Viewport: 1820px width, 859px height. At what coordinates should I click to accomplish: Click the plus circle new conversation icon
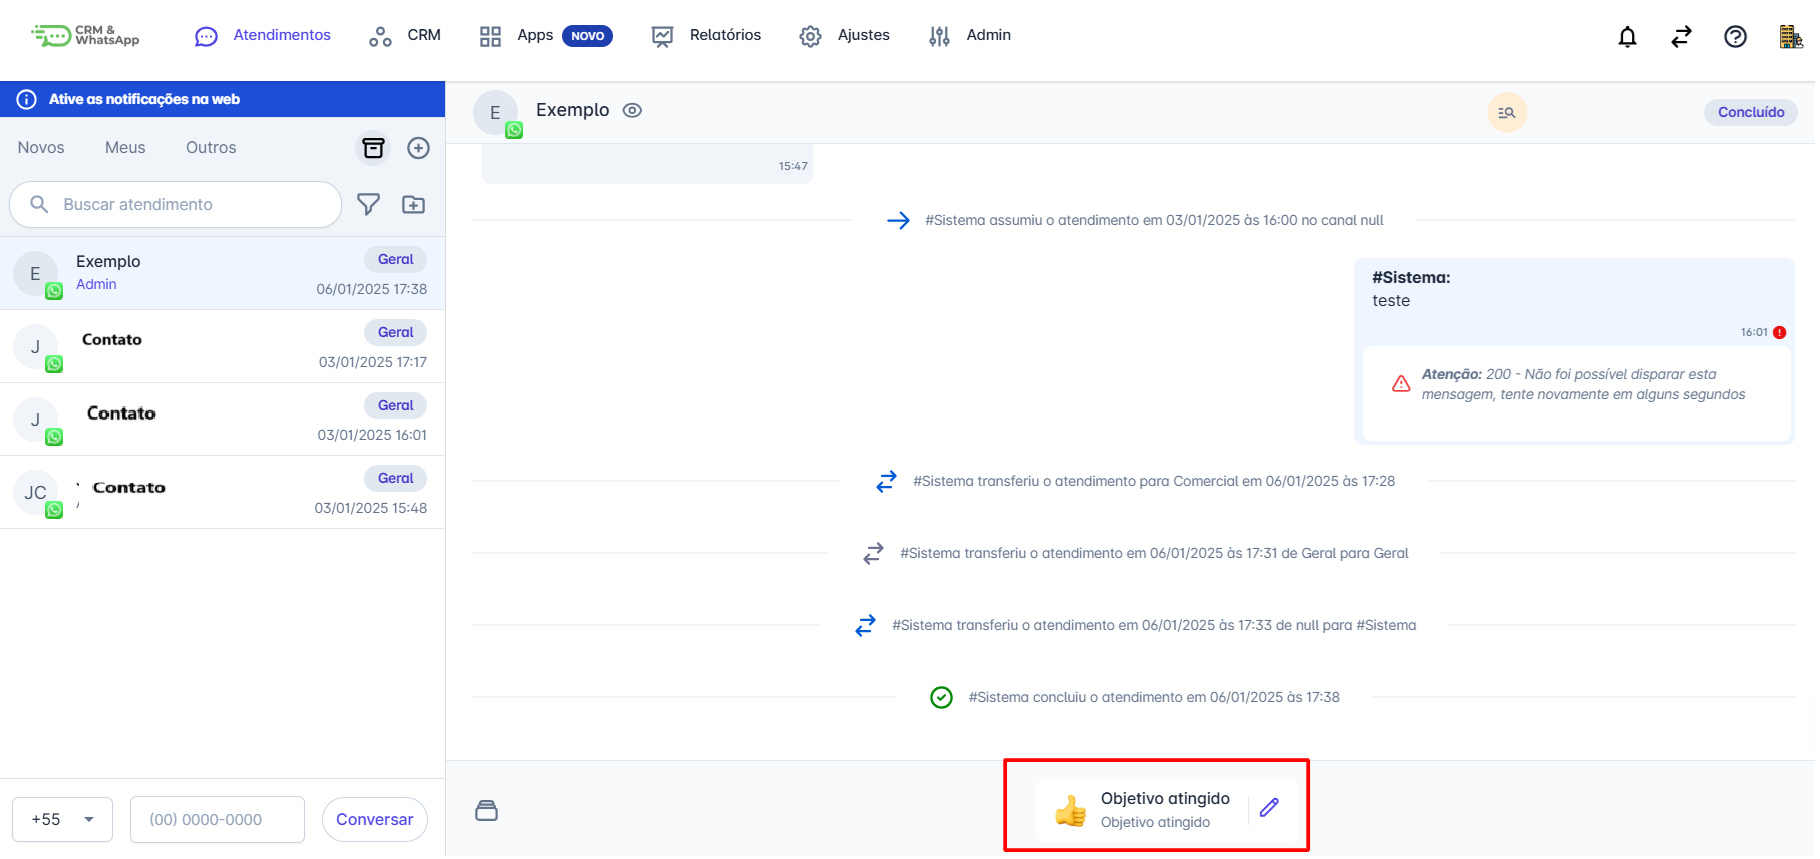tap(418, 148)
